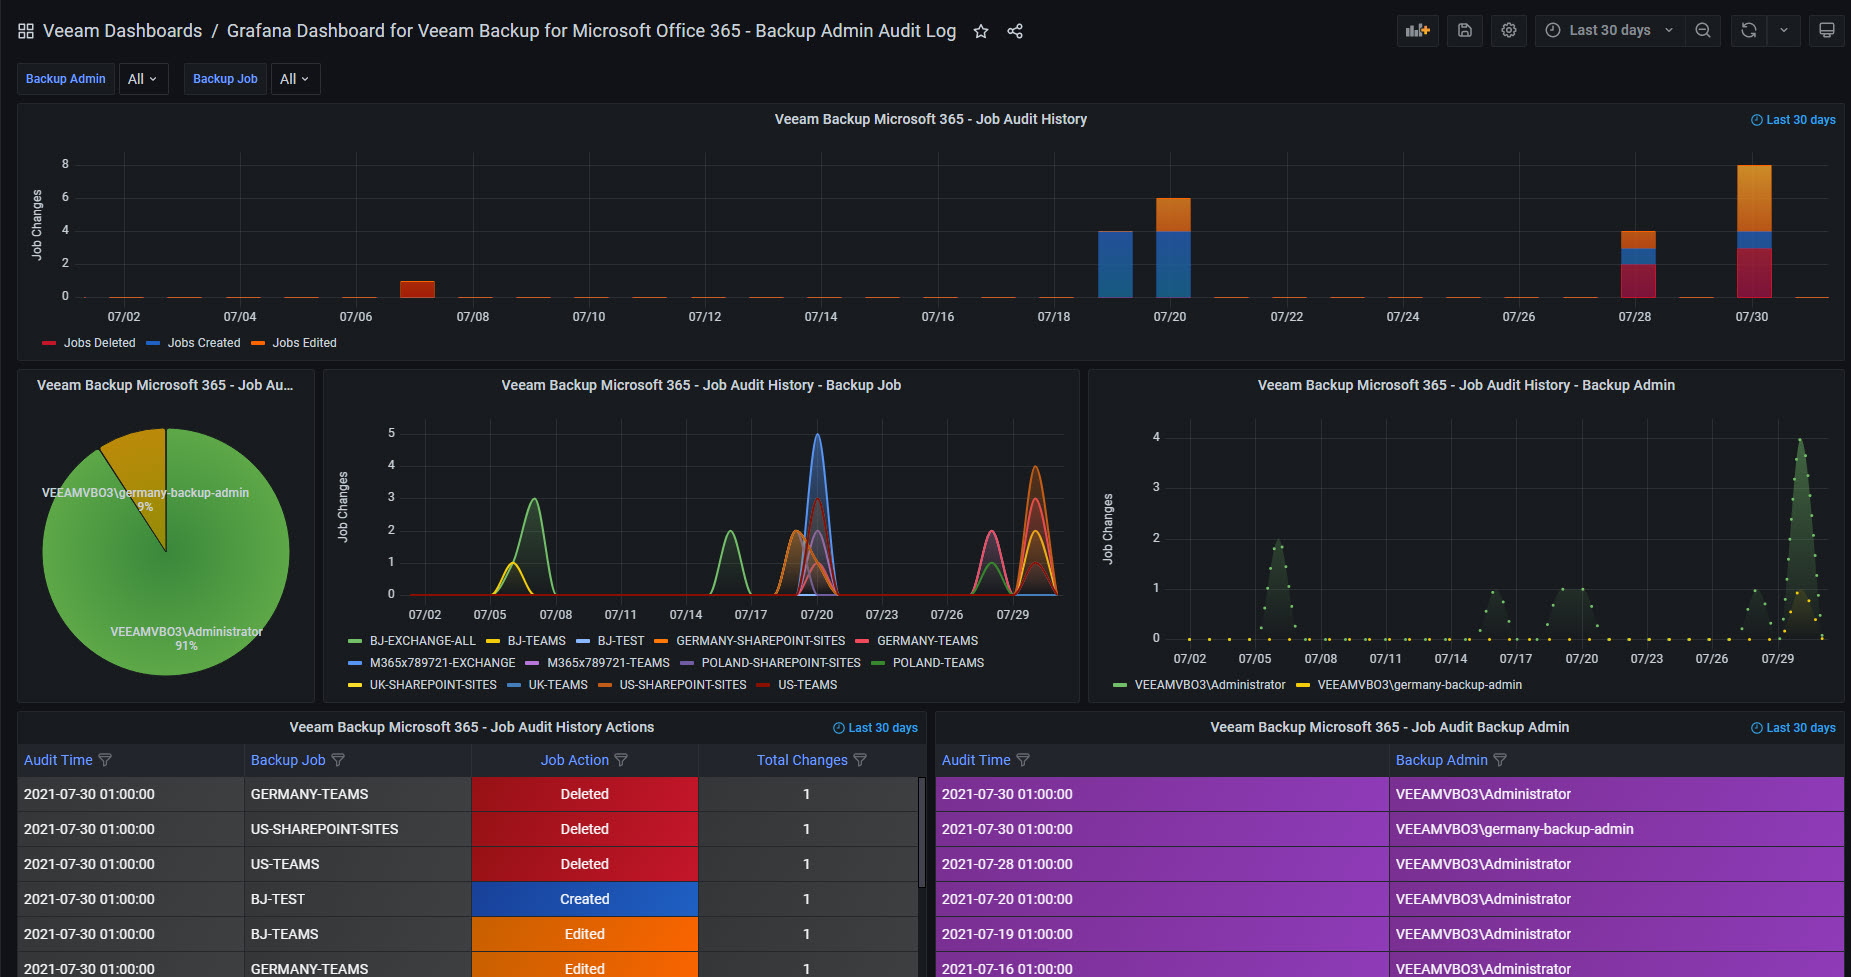
Task: Open refresh interval dropdown arrow
Action: [x=1784, y=30]
